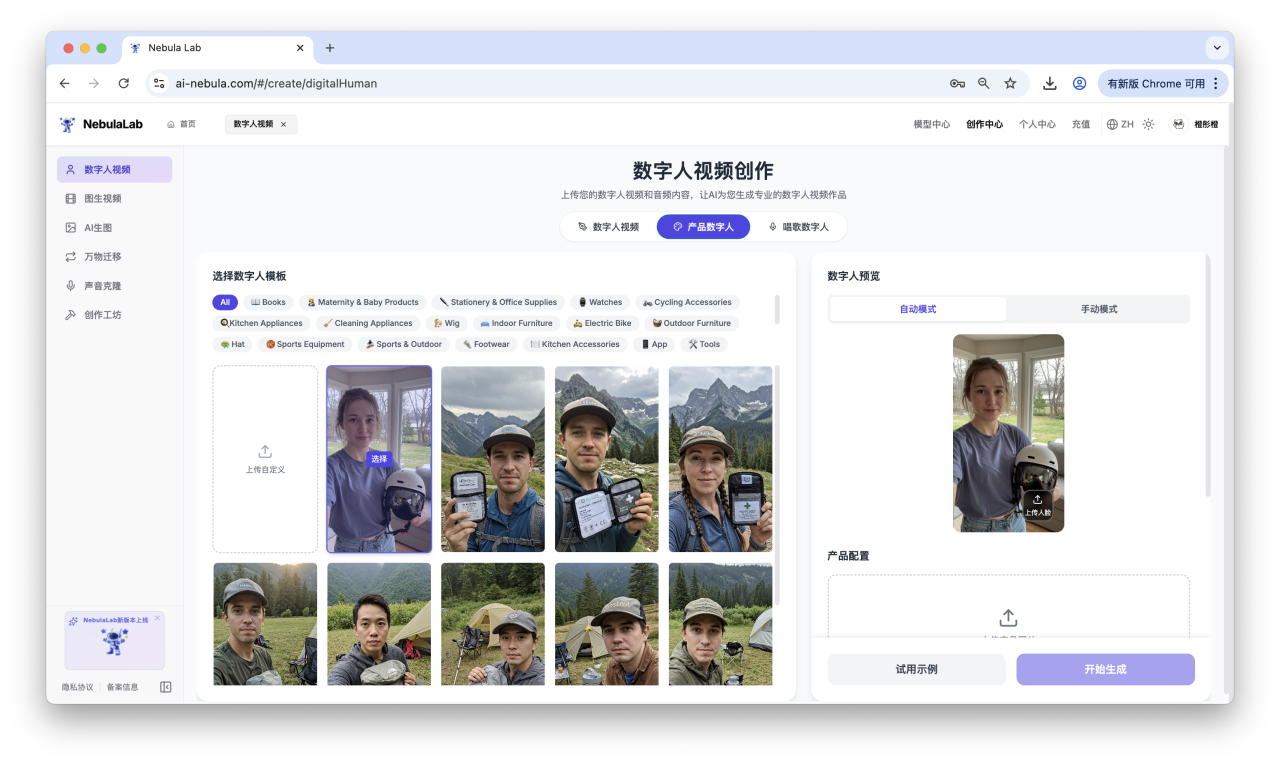
Task: Switch to 唱歌数字人 tab
Action: [798, 227]
